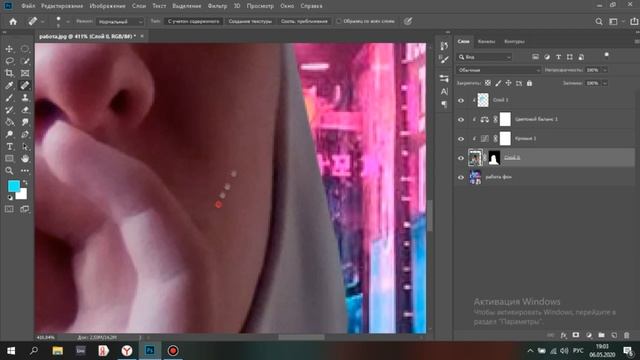Open the Edit Toolbar three-dots button
Image resolution: width=640 pixels, height=360 pixels.
tap(25, 171)
